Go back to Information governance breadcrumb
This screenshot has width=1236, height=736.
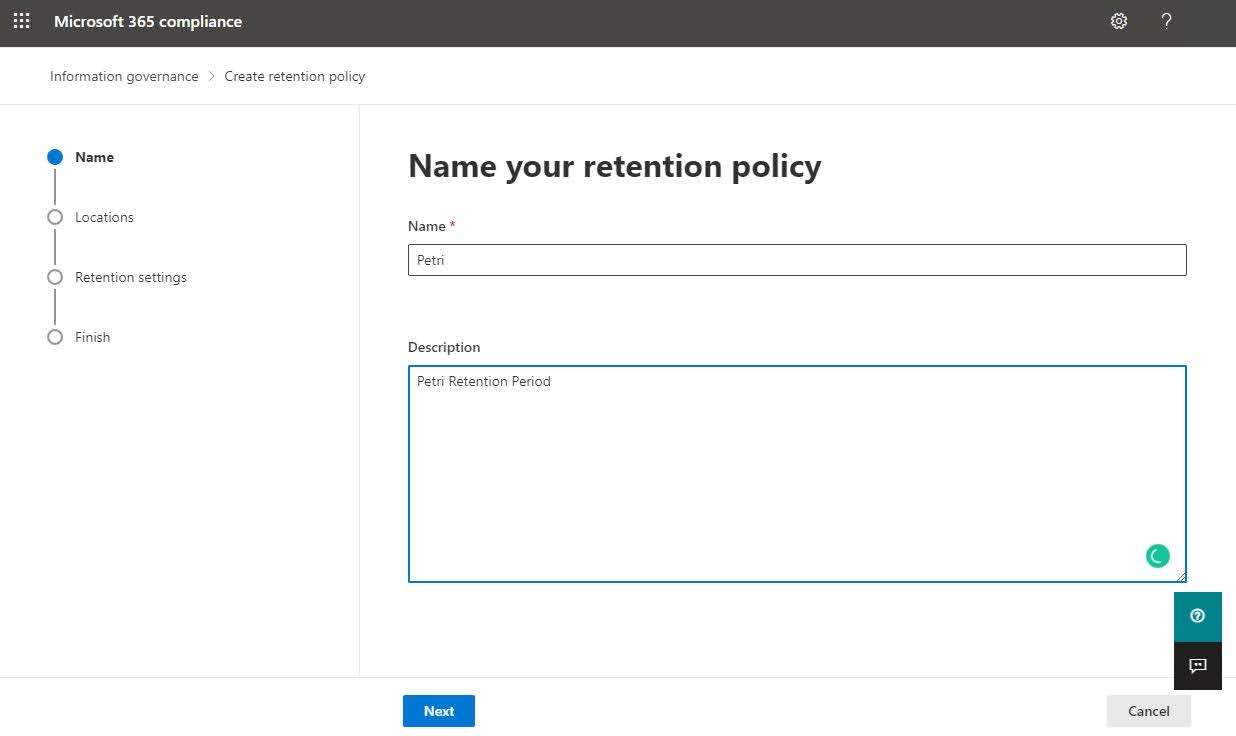click(x=124, y=76)
